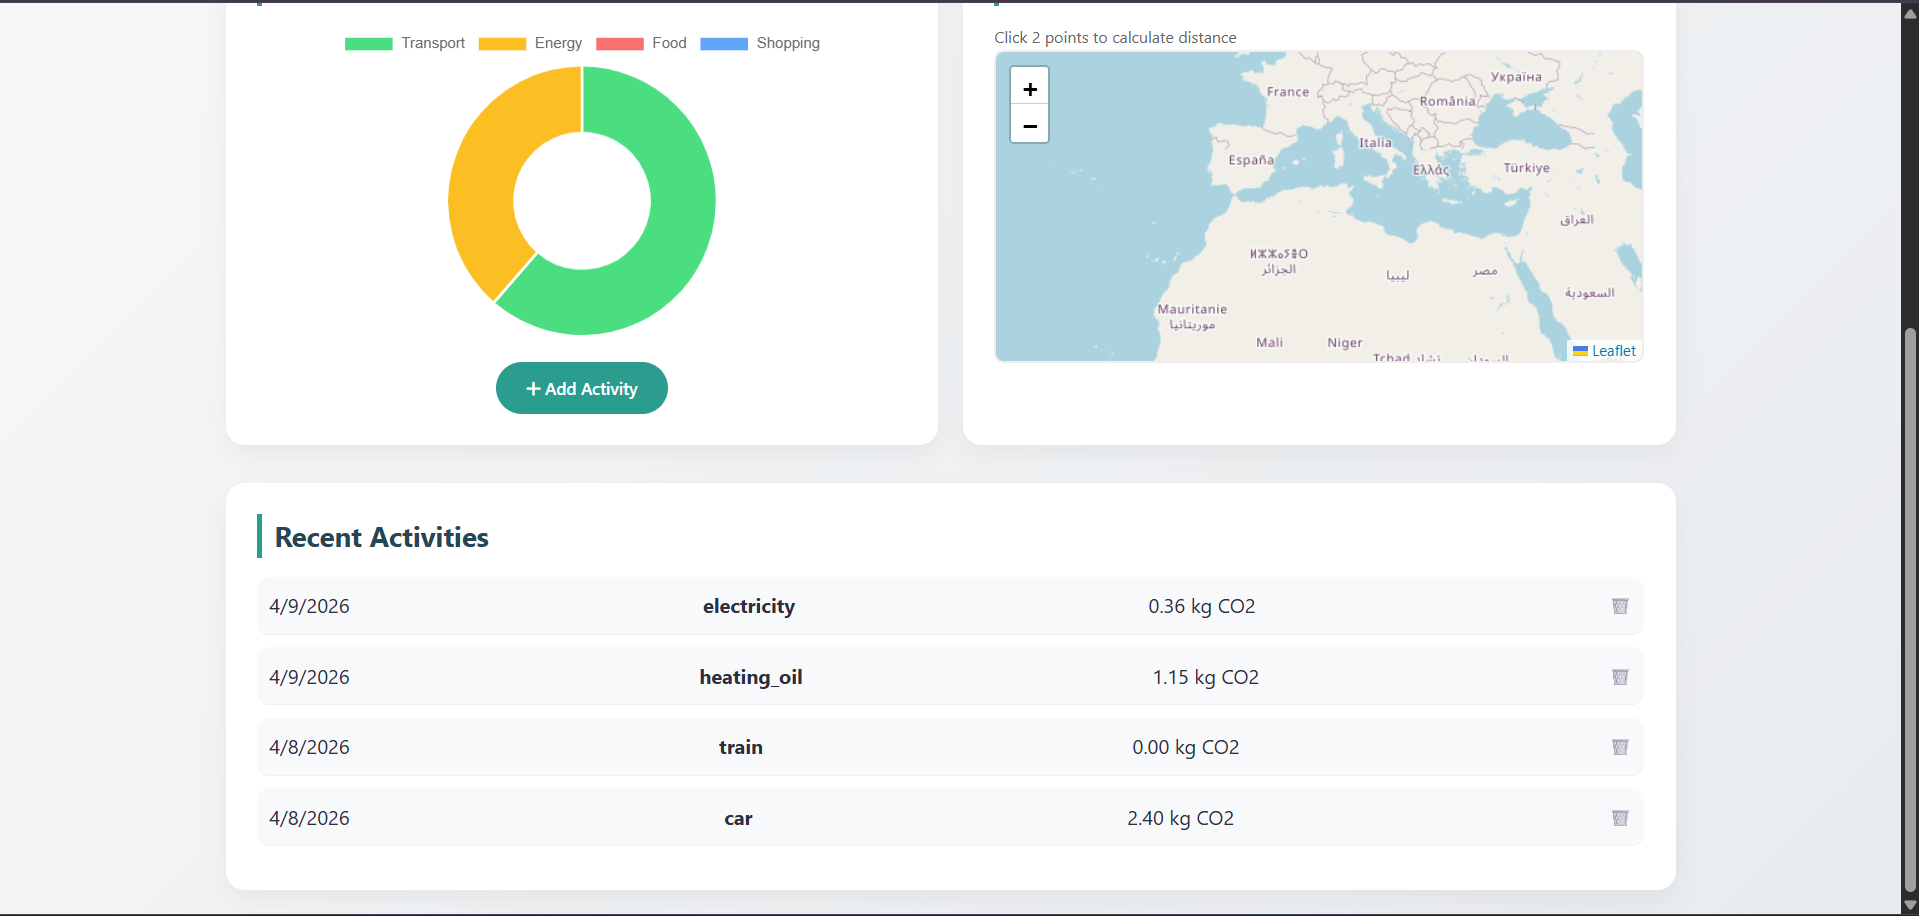Toggle Food legend in chart

click(642, 43)
